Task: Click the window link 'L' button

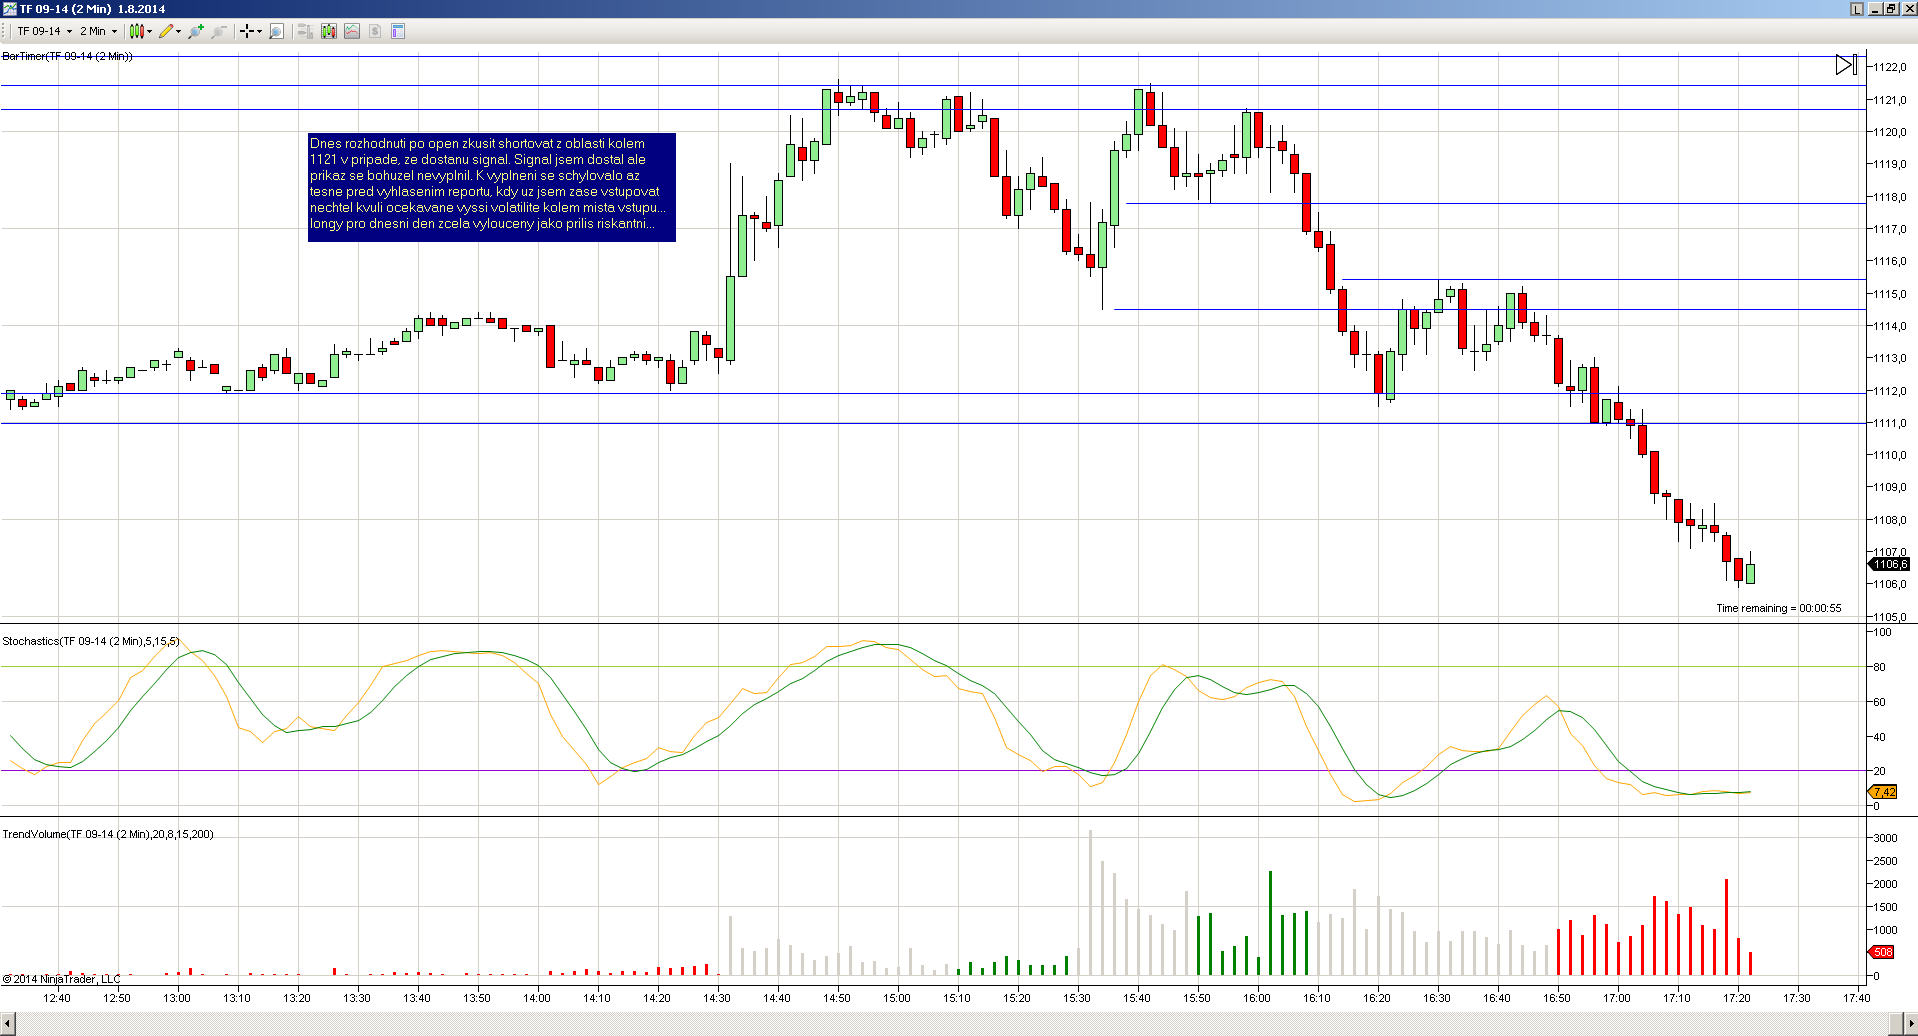Action: 1856,9
